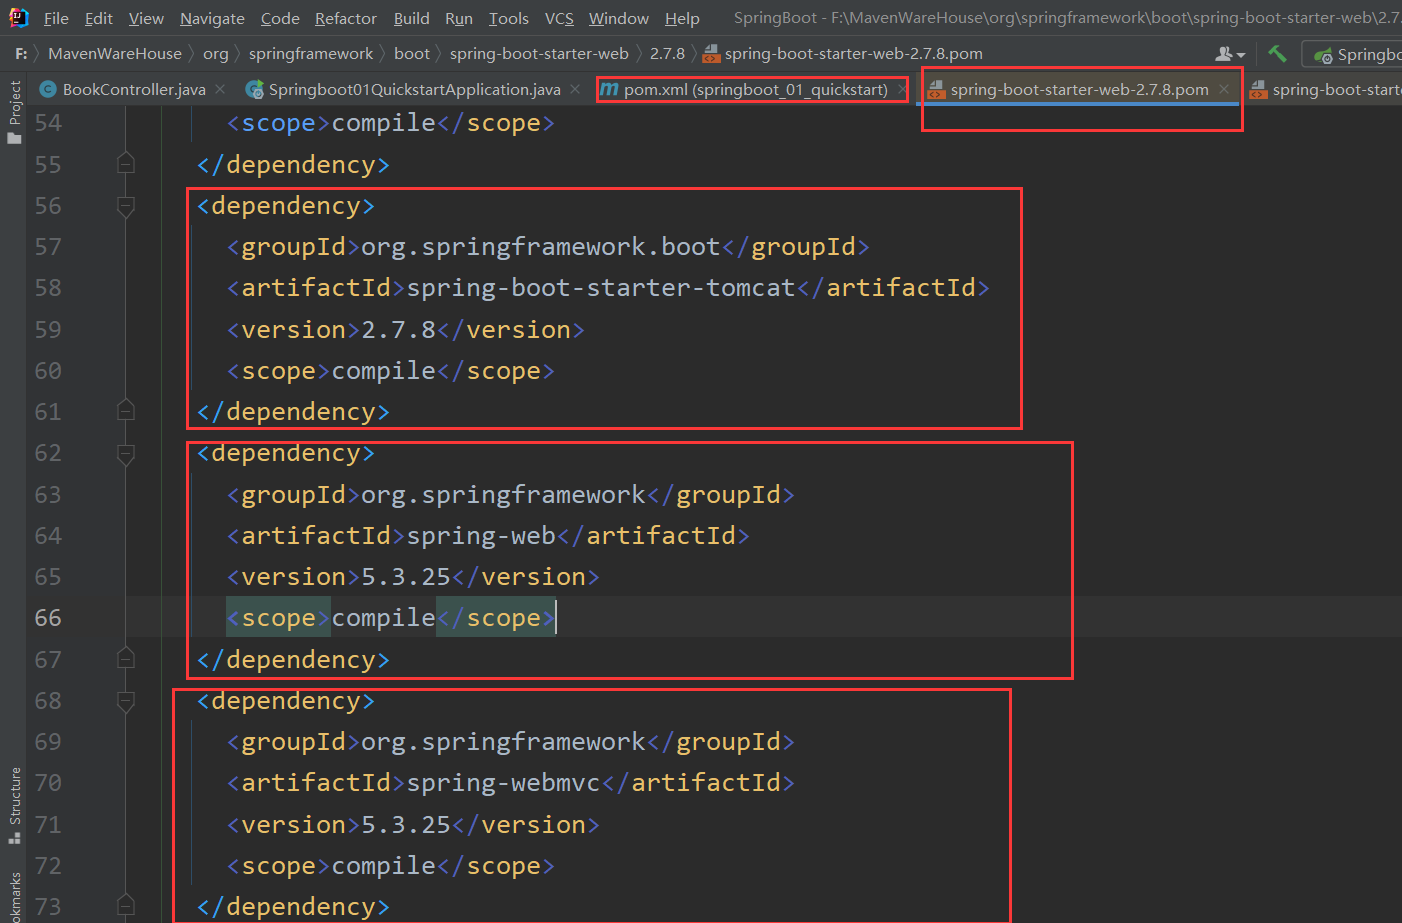1402x923 pixels.
Task: Click the compile scope on line 54
Action: pyautogui.click(x=383, y=123)
